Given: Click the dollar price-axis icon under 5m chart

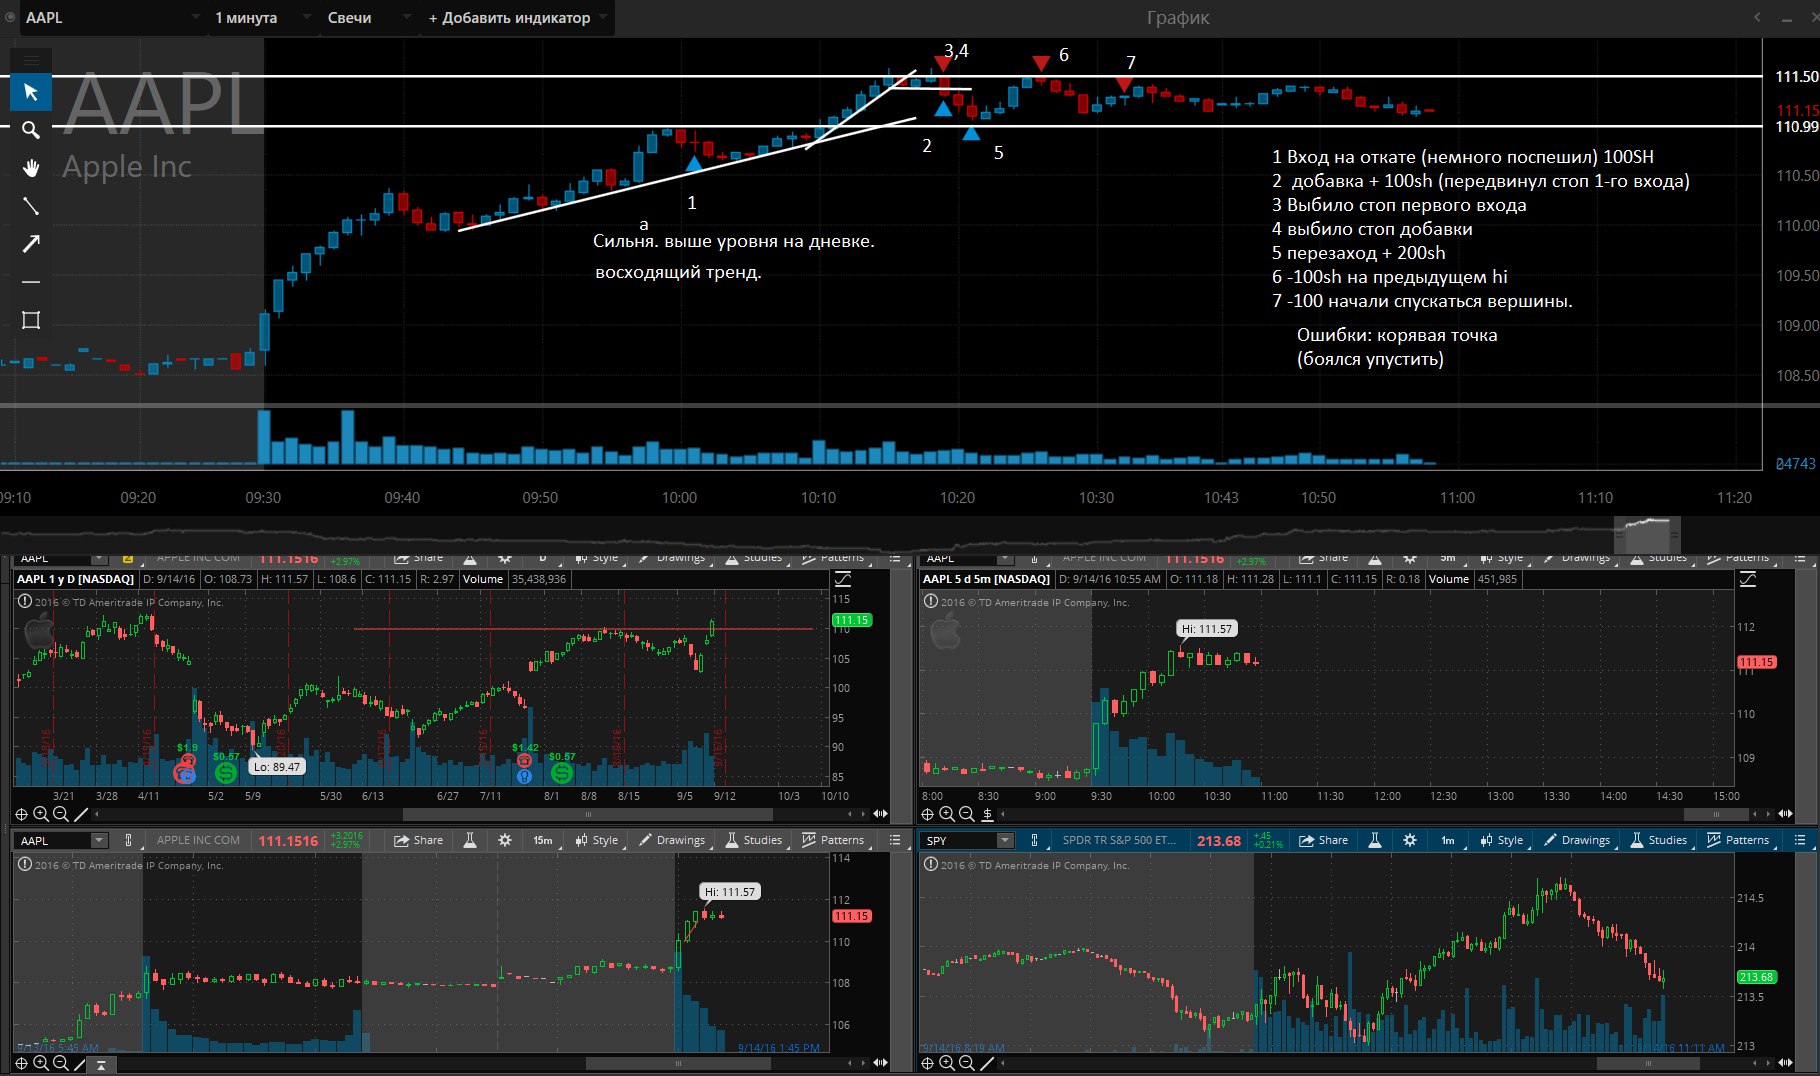Looking at the screenshot, I should click(987, 815).
